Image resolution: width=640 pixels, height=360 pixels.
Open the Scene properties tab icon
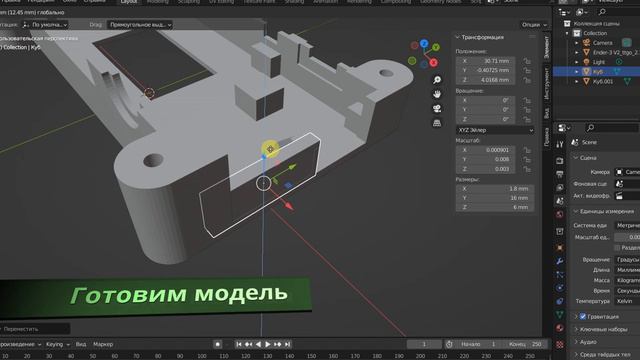pyautogui.click(x=560, y=201)
